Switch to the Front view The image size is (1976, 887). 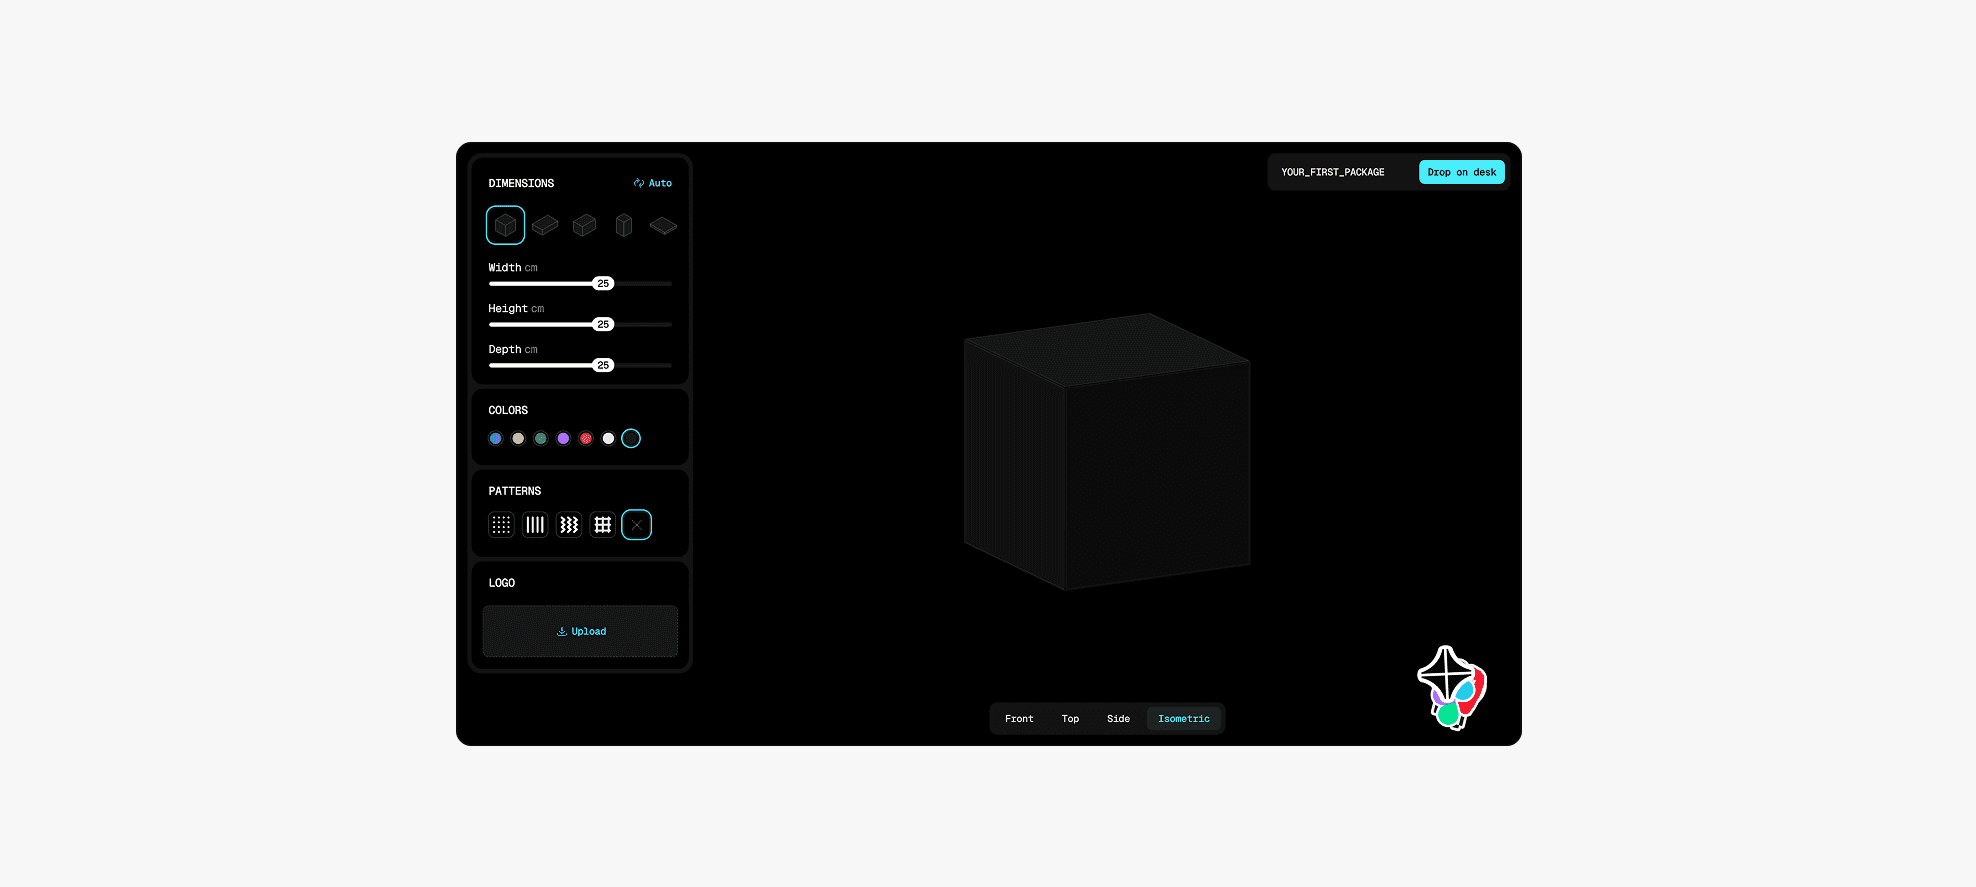pos(1019,719)
